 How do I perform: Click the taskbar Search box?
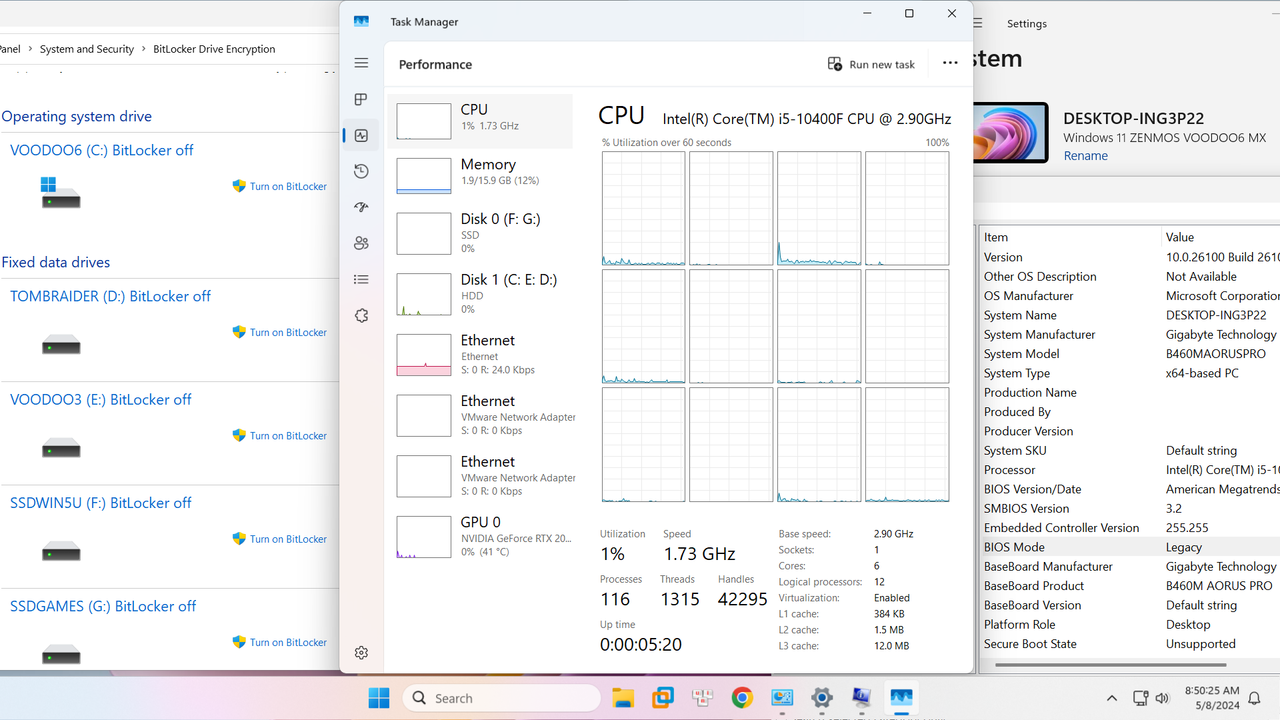pyautogui.click(x=502, y=698)
